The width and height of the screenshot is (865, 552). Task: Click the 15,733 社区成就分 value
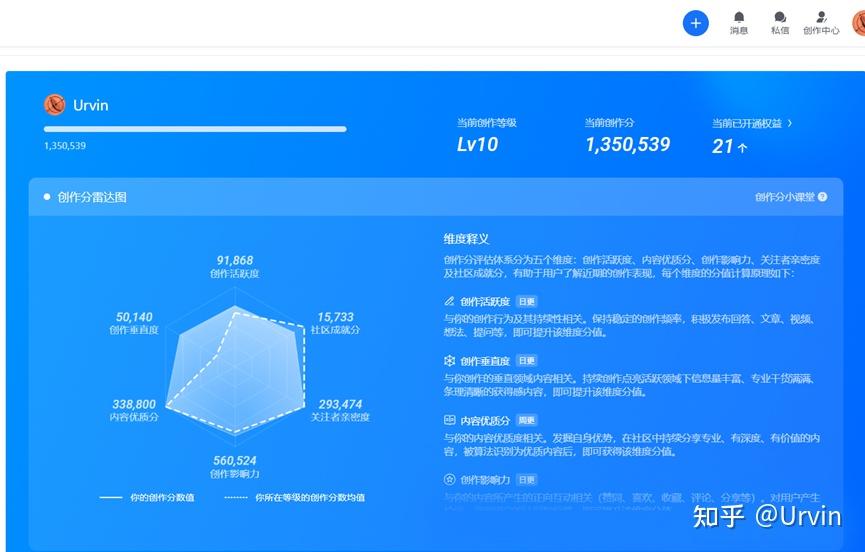coord(335,317)
